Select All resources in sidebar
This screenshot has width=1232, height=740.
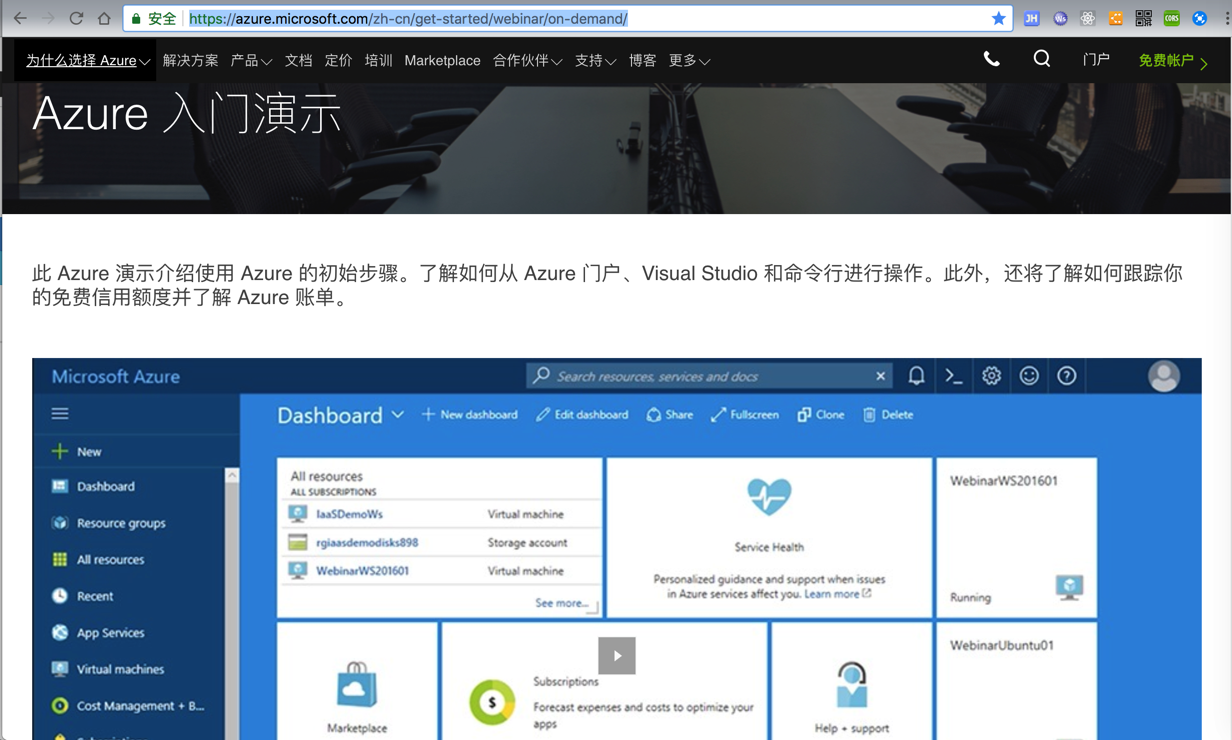point(98,560)
